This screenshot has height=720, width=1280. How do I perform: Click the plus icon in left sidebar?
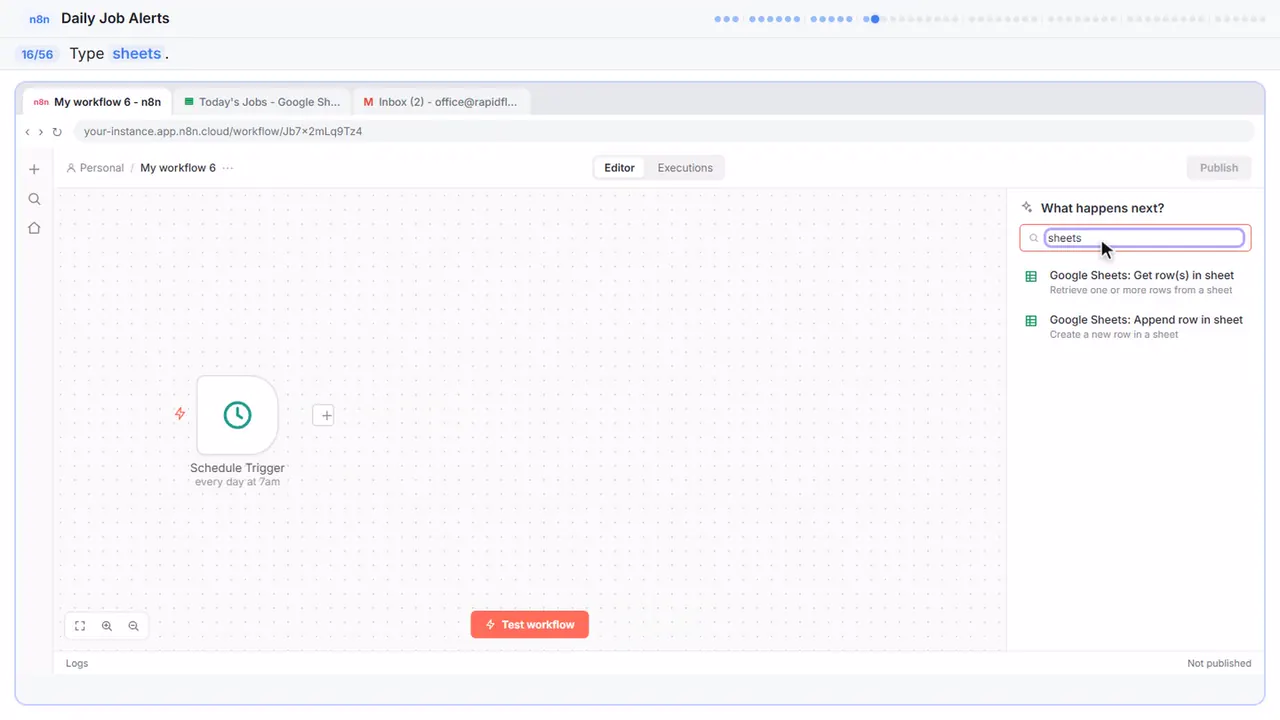[34, 169]
